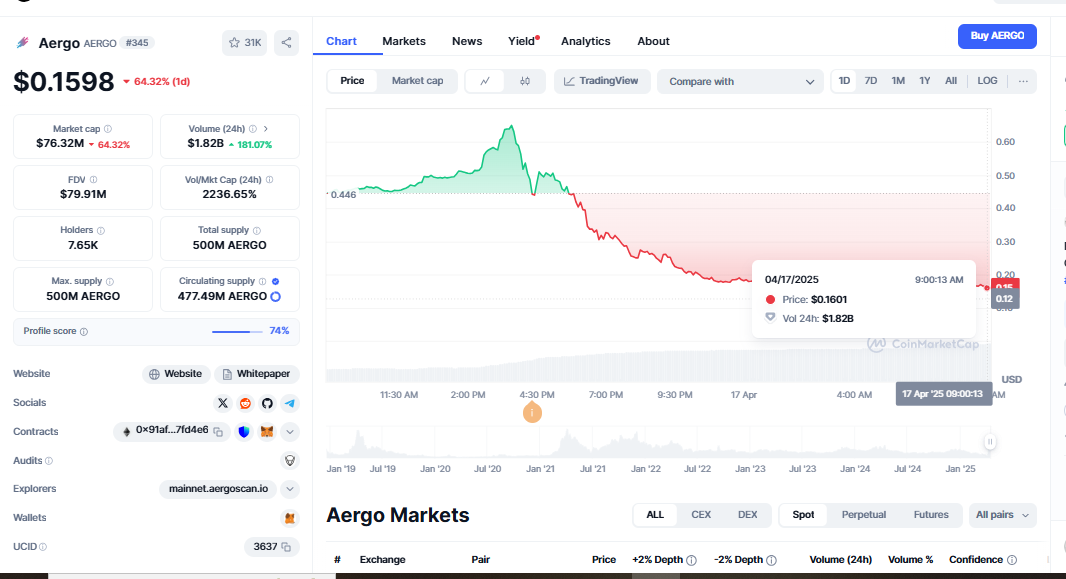
Task: Open the All pairs dropdown
Action: (x=1002, y=515)
